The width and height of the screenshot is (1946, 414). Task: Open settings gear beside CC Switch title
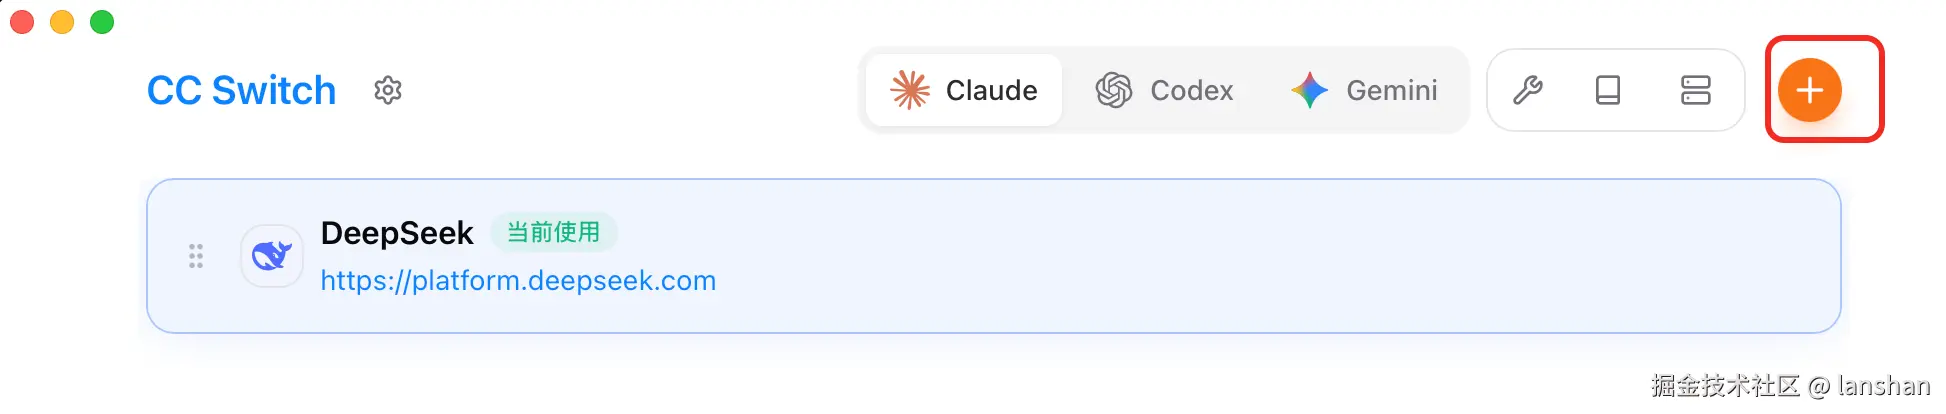pos(388,91)
